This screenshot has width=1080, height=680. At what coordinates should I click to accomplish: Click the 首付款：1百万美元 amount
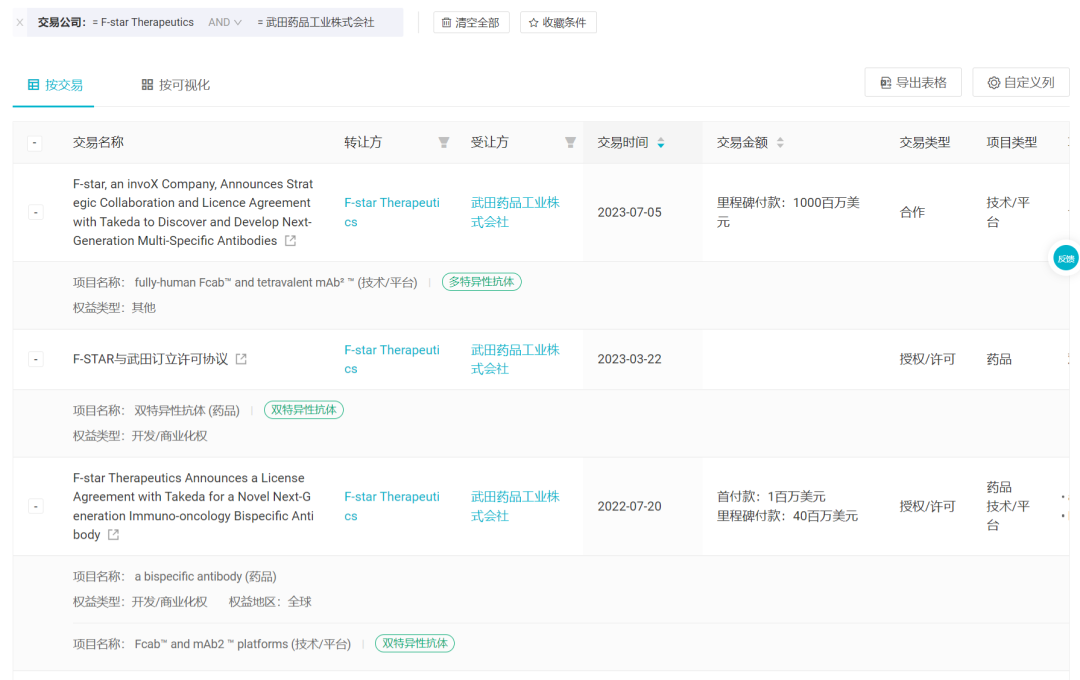(x=771, y=497)
